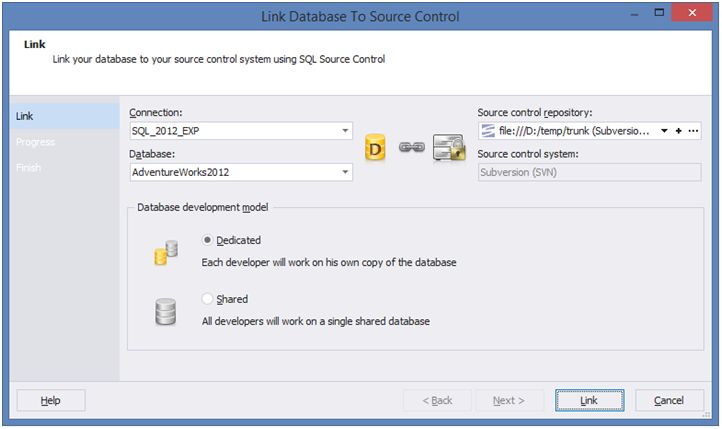This screenshot has height=429, width=722.
Task: Open Help for this dialog
Action: tap(51, 400)
